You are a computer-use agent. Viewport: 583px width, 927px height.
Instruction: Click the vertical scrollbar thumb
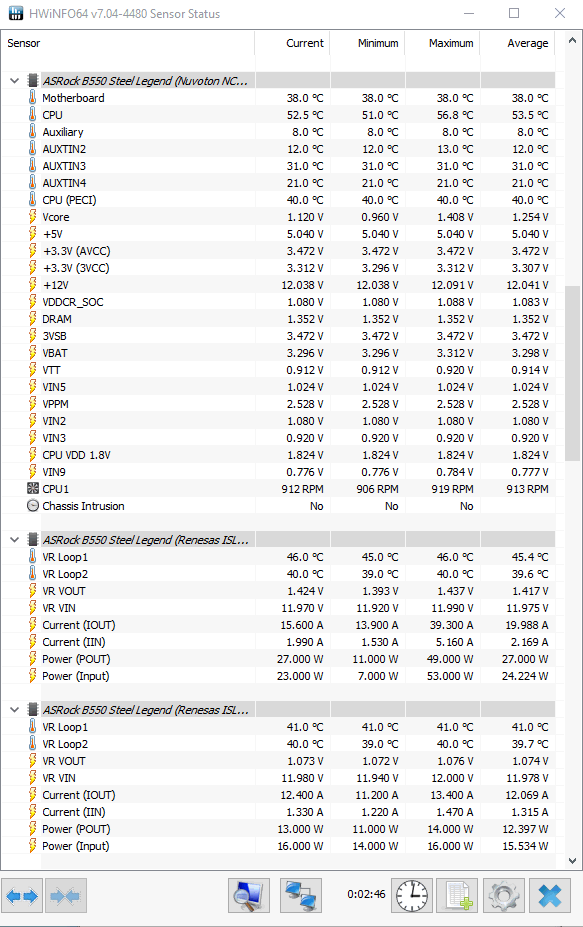[x=572, y=374]
